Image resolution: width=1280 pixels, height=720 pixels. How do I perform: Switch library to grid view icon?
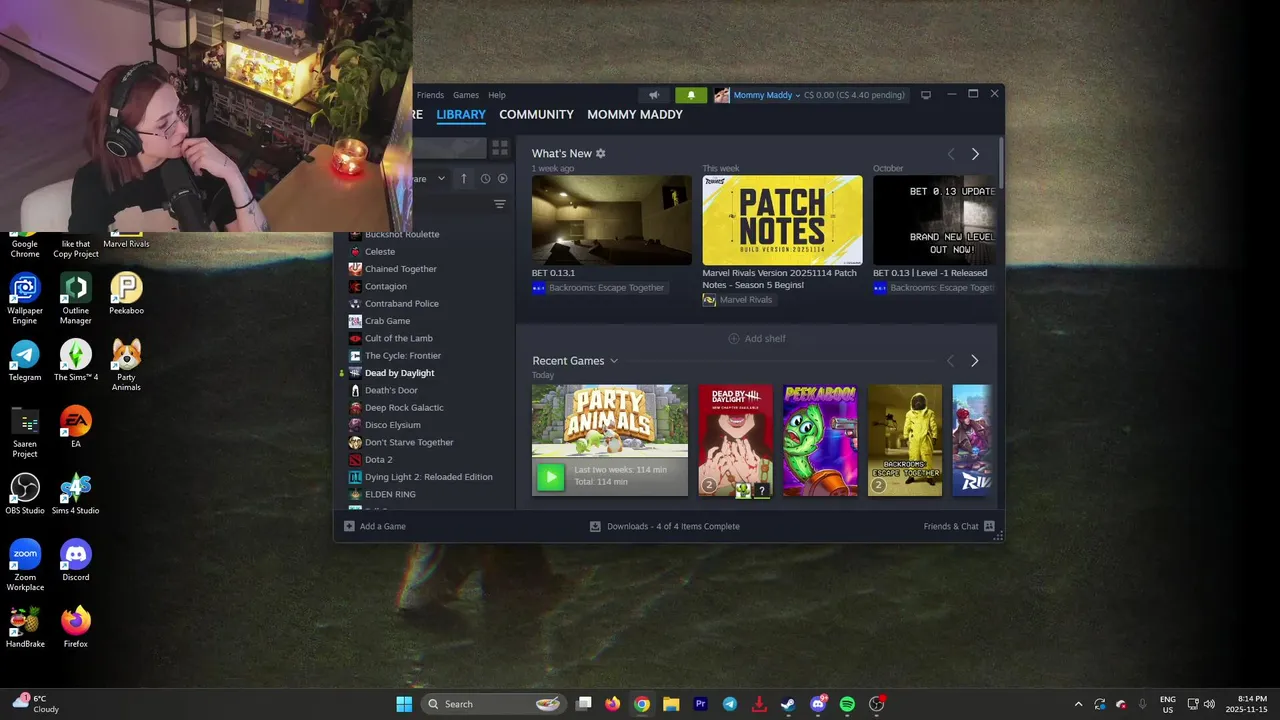click(500, 148)
